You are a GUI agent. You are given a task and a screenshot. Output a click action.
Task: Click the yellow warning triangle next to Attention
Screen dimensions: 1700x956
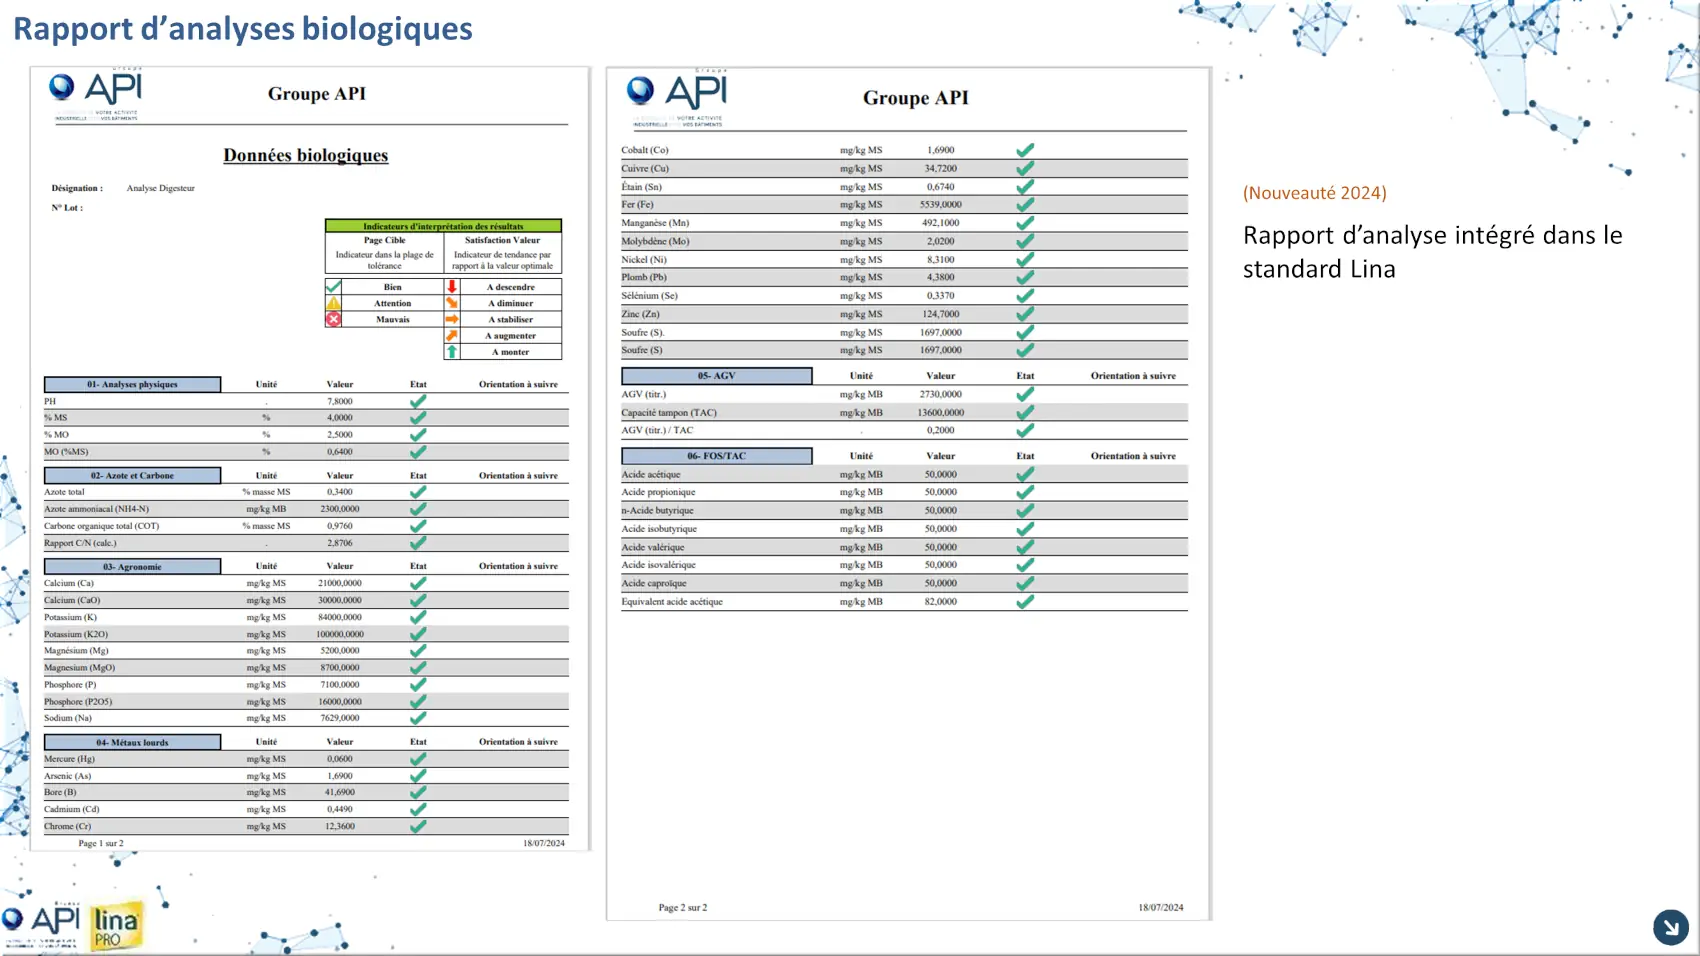pos(333,303)
